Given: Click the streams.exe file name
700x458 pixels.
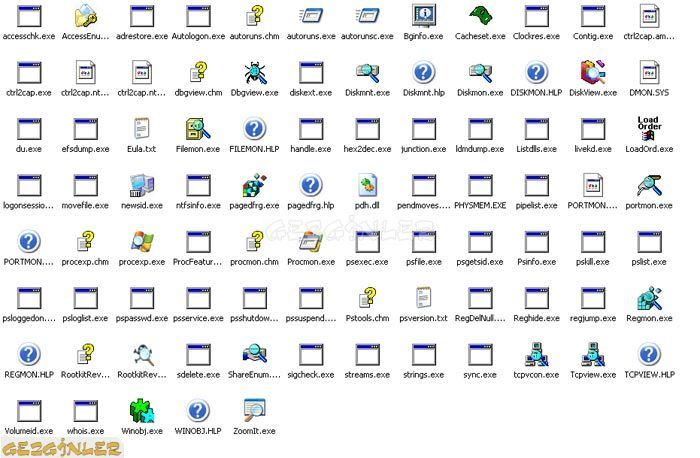Looking at the screenshot, I should click(367, 375).
